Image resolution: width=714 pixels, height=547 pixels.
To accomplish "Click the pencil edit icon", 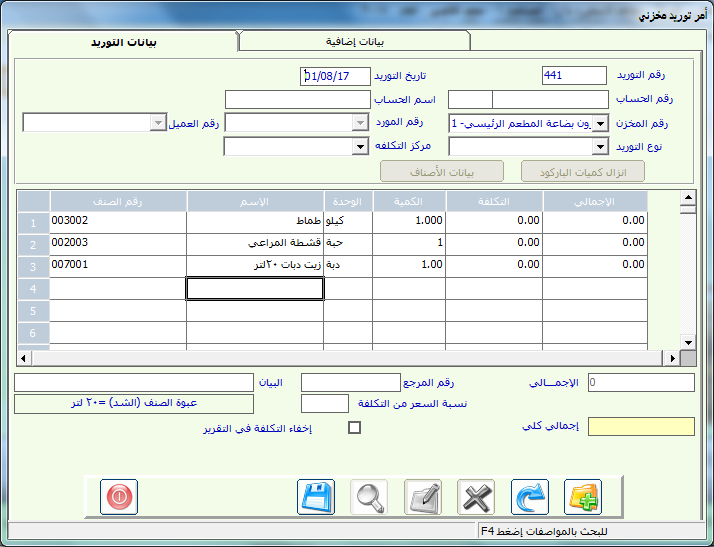I will click(423, 497).
